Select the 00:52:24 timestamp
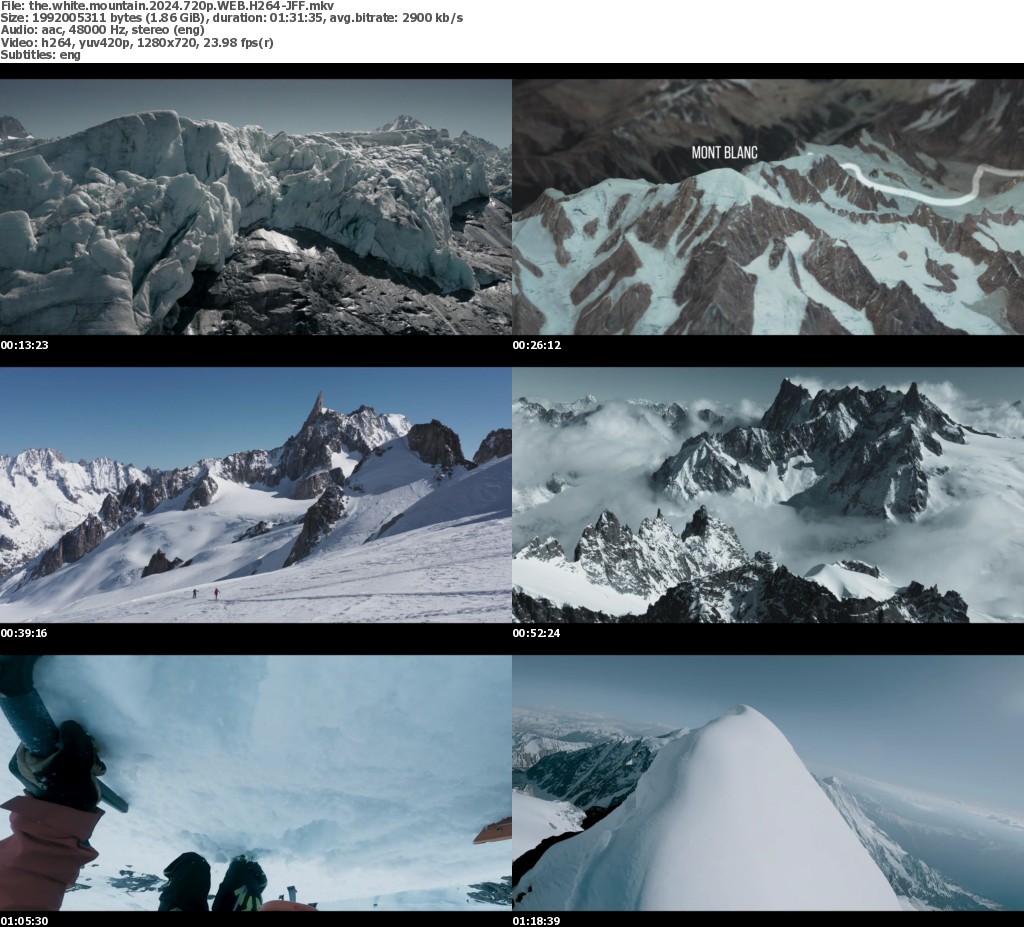Viewport: 1024px width, 927px height. click(x=537, y=633)
